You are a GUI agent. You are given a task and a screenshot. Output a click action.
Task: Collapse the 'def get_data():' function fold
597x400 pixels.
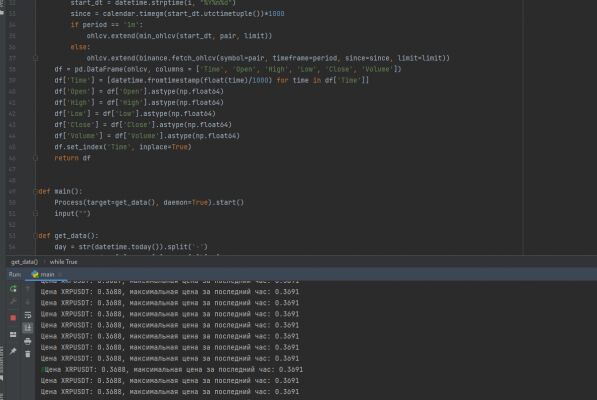click(35, 236)
